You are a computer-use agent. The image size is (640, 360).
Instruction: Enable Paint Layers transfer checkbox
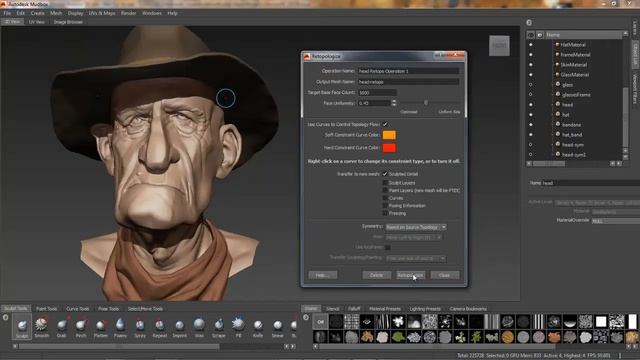point(385,190)
